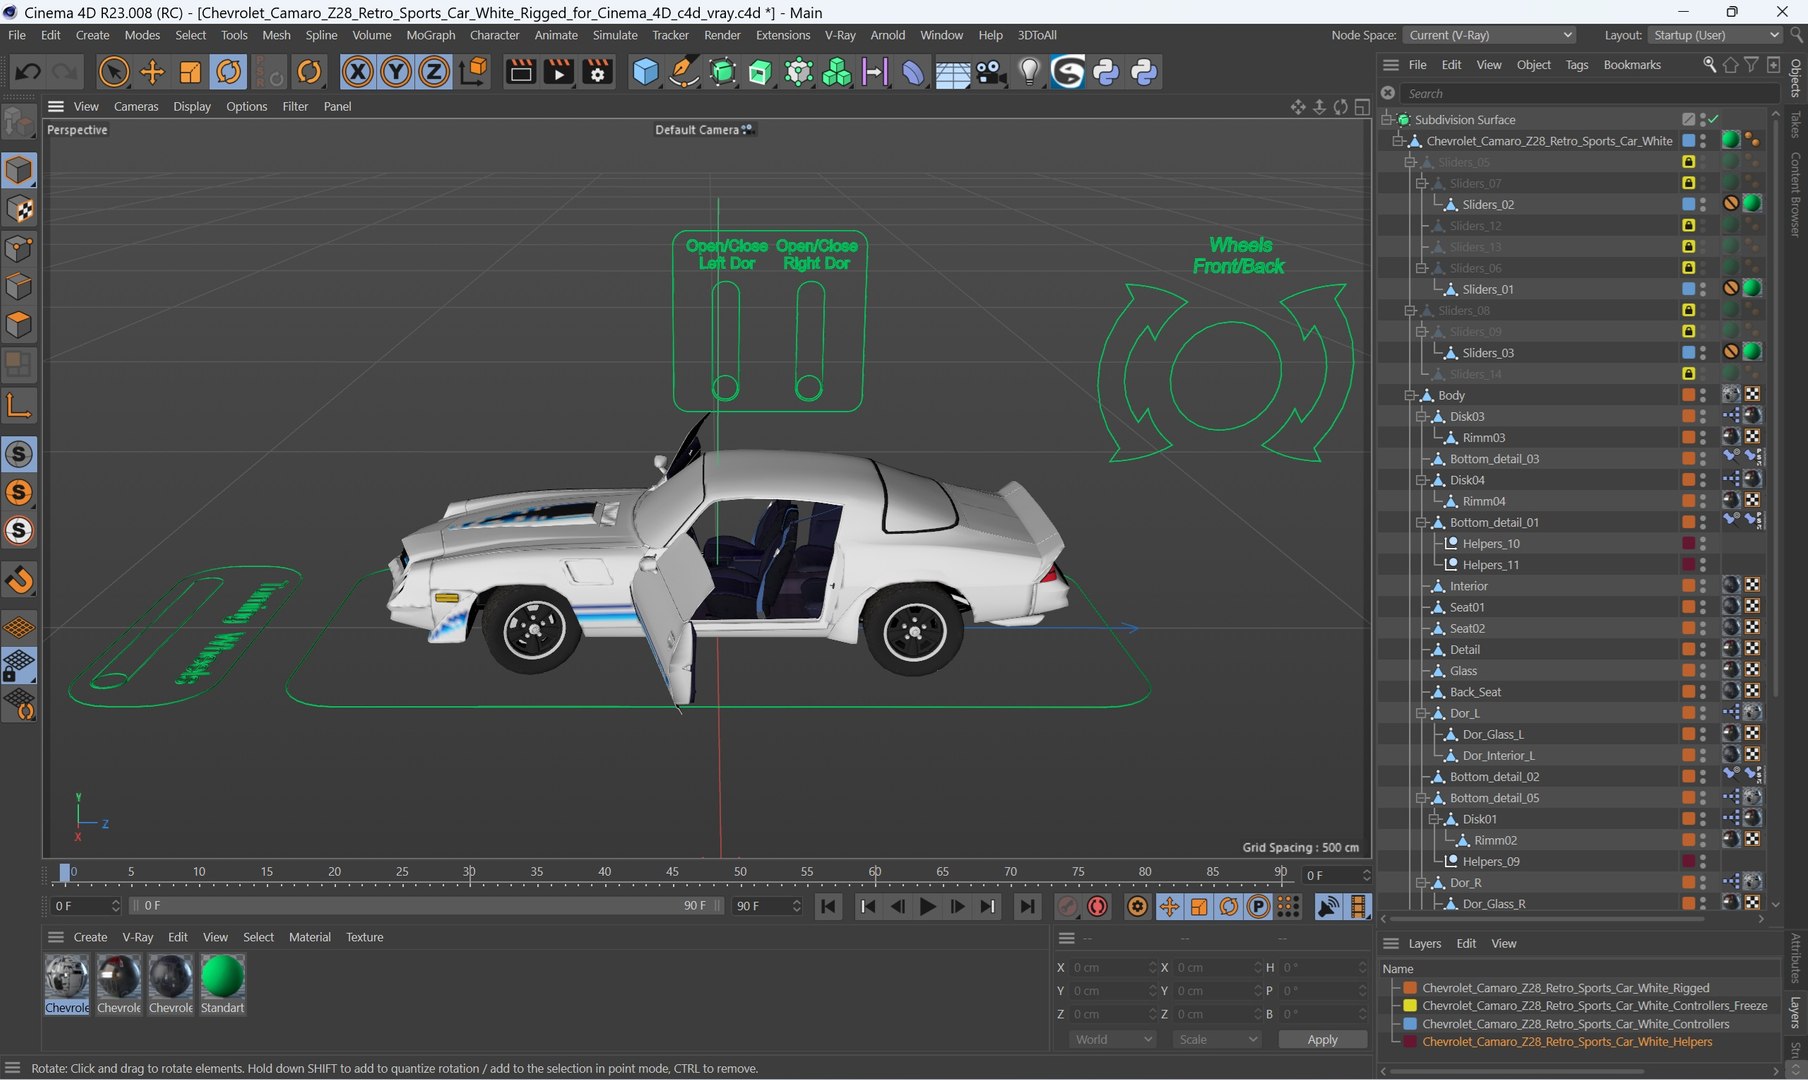Collapse the Bottom_detail_05 hierarchy

pyautogui.click(x=1422, y=798)
